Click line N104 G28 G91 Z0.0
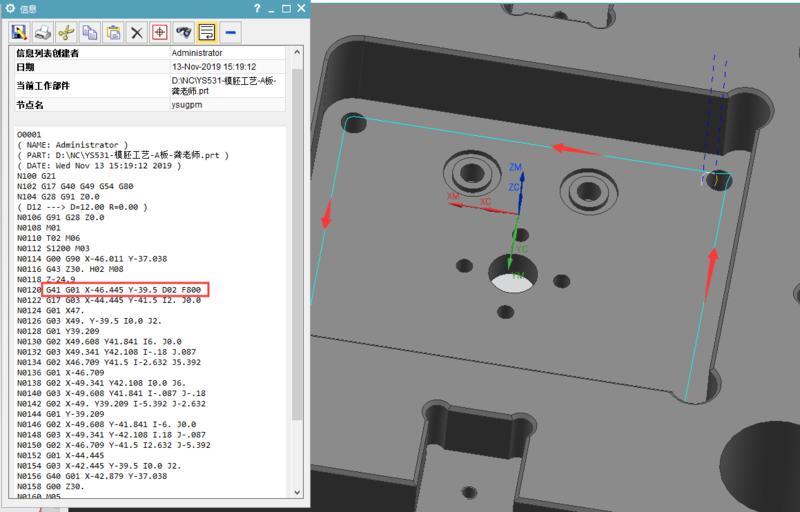Screen dimensions: 800x512 tap(58, 196)
